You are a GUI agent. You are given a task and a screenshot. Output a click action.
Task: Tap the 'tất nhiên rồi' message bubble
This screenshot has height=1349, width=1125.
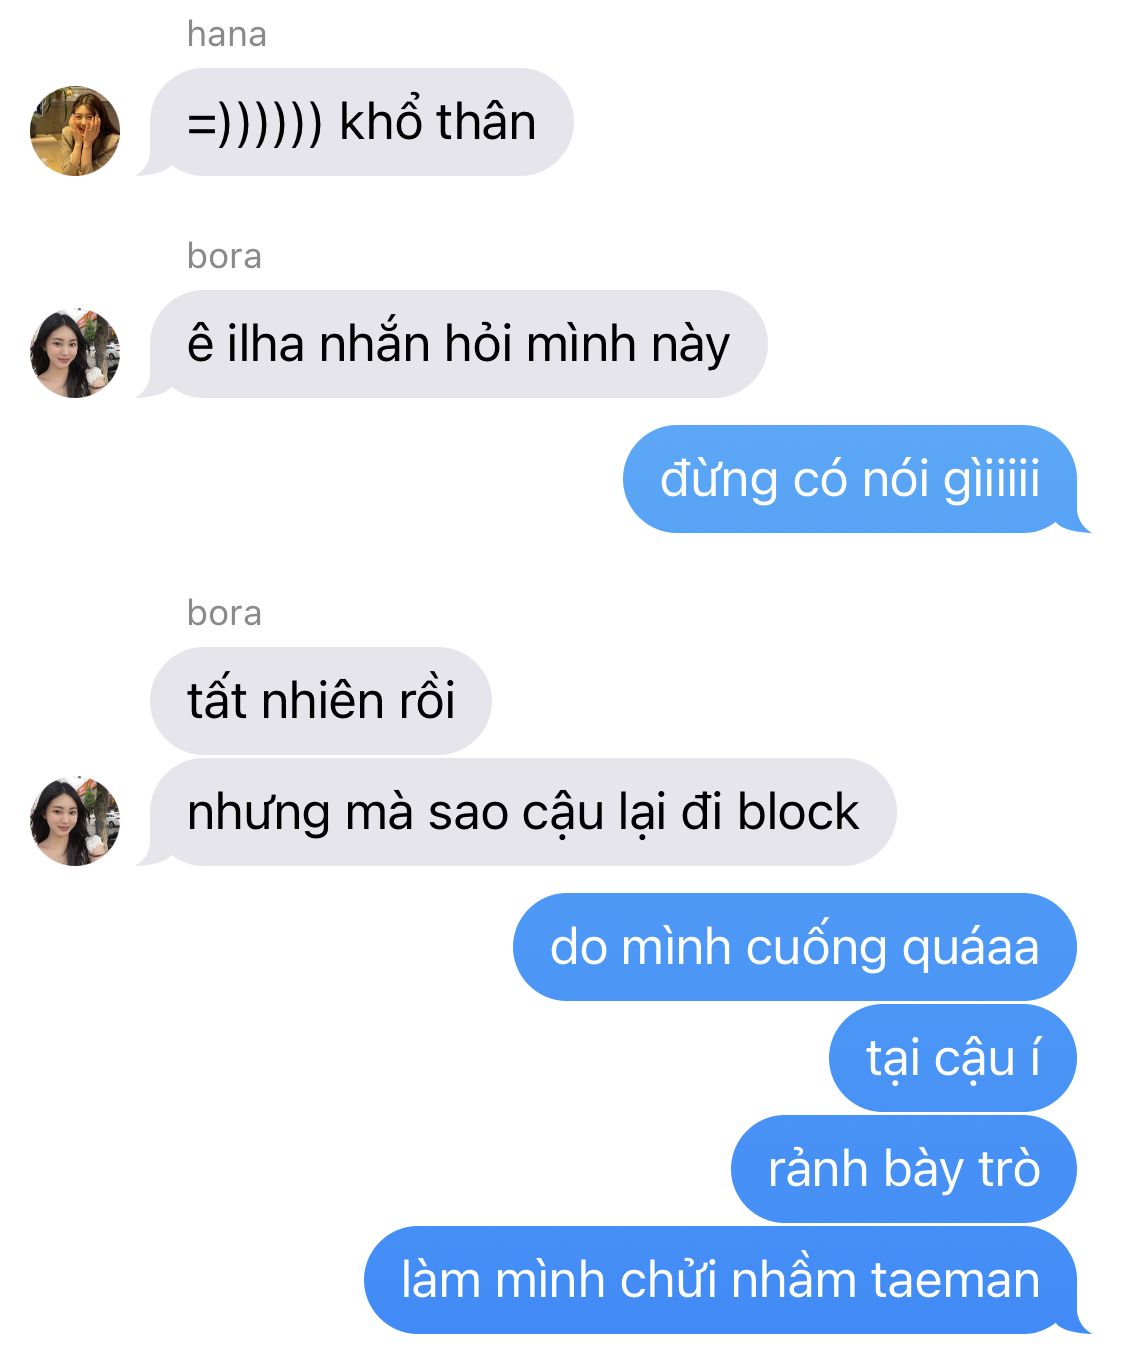[320, 700]
